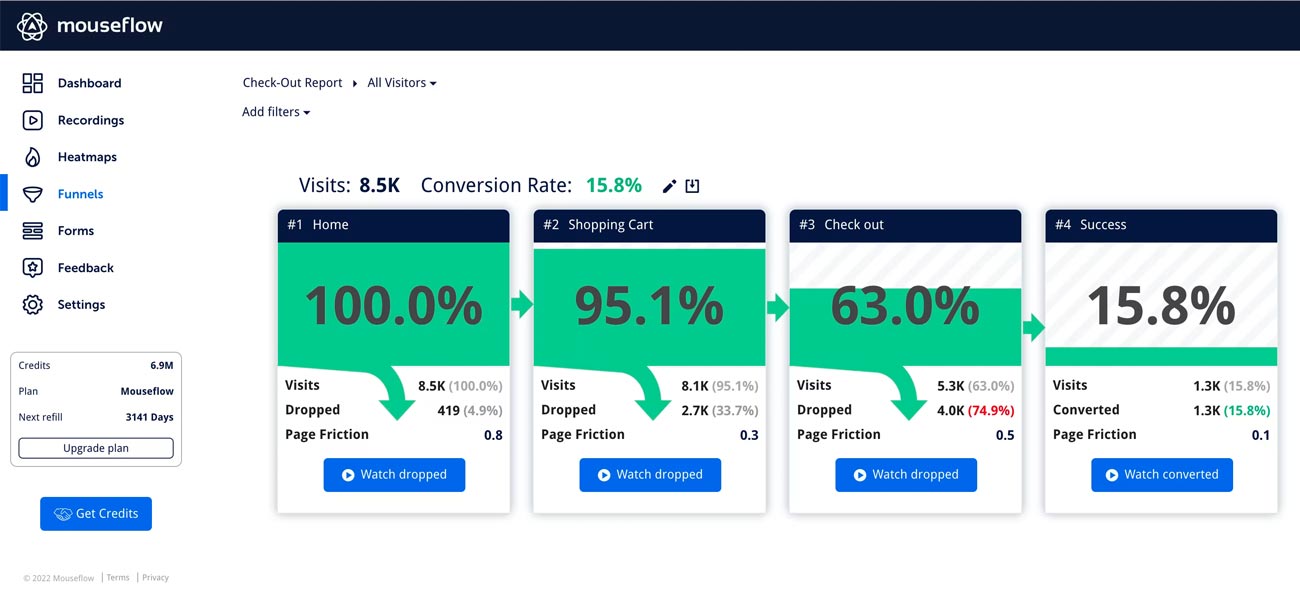Click Watch converted on the Success step
Screen dimensions: 1300x601
tap(1161, 475)
